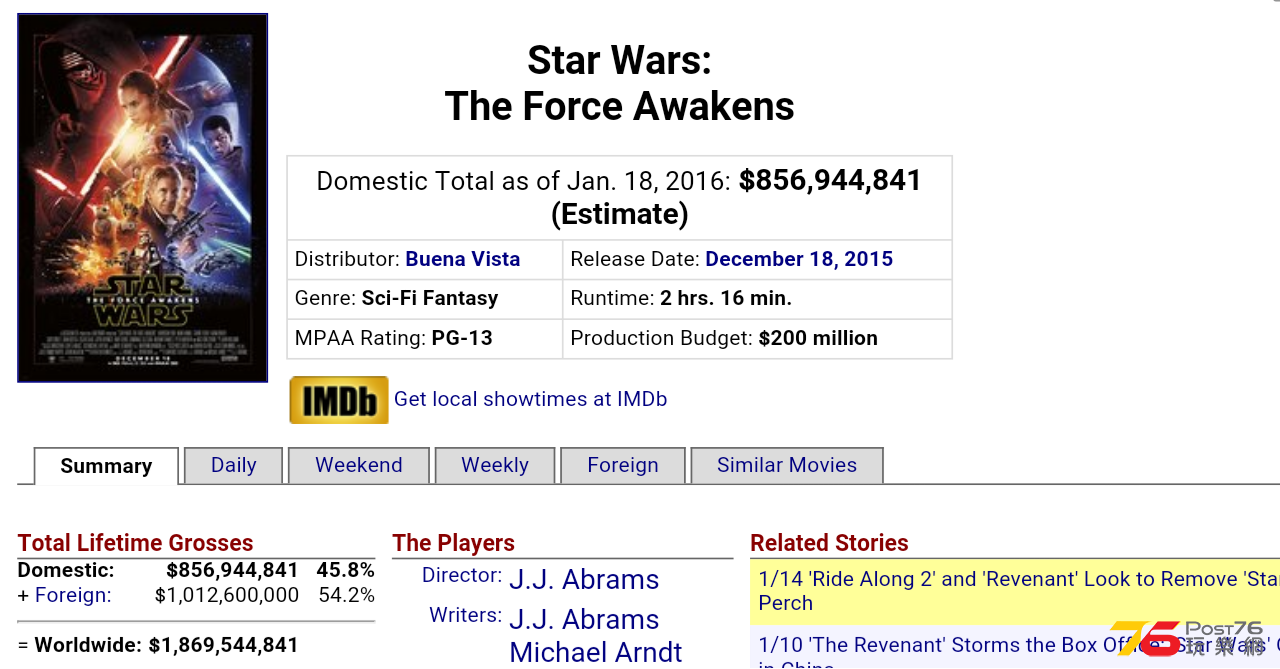
Task: Follow the Buena Vista distributor link
Action: (x=463, y=259)
